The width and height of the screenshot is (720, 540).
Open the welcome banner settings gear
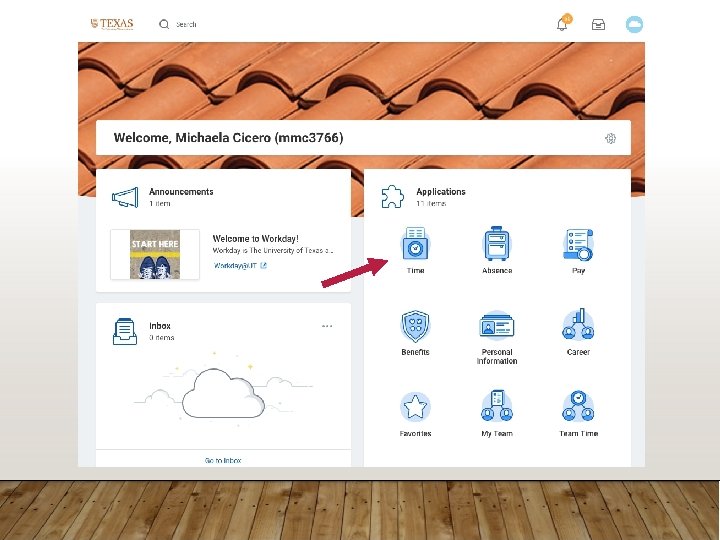610,138
